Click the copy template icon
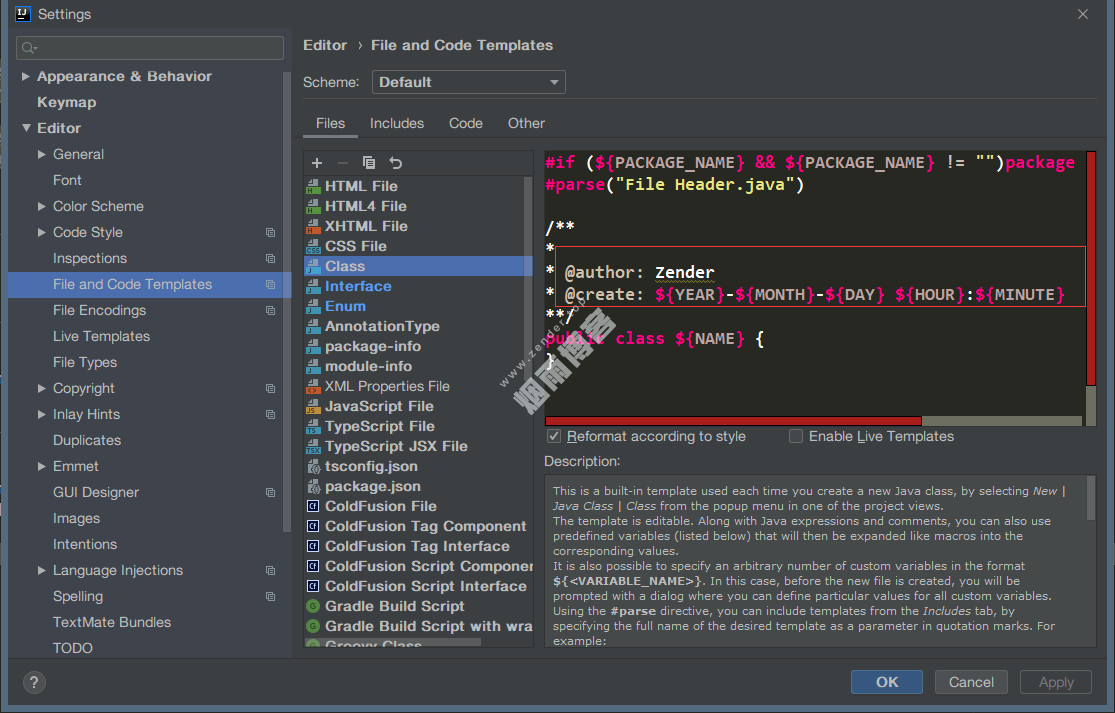 (369, 163)
